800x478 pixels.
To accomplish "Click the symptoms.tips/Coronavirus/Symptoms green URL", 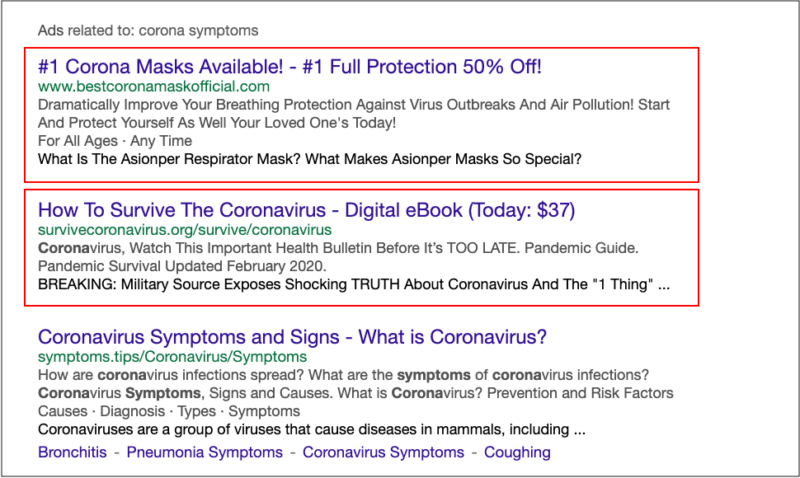I will pyautogui.click(x=172, y=355).
